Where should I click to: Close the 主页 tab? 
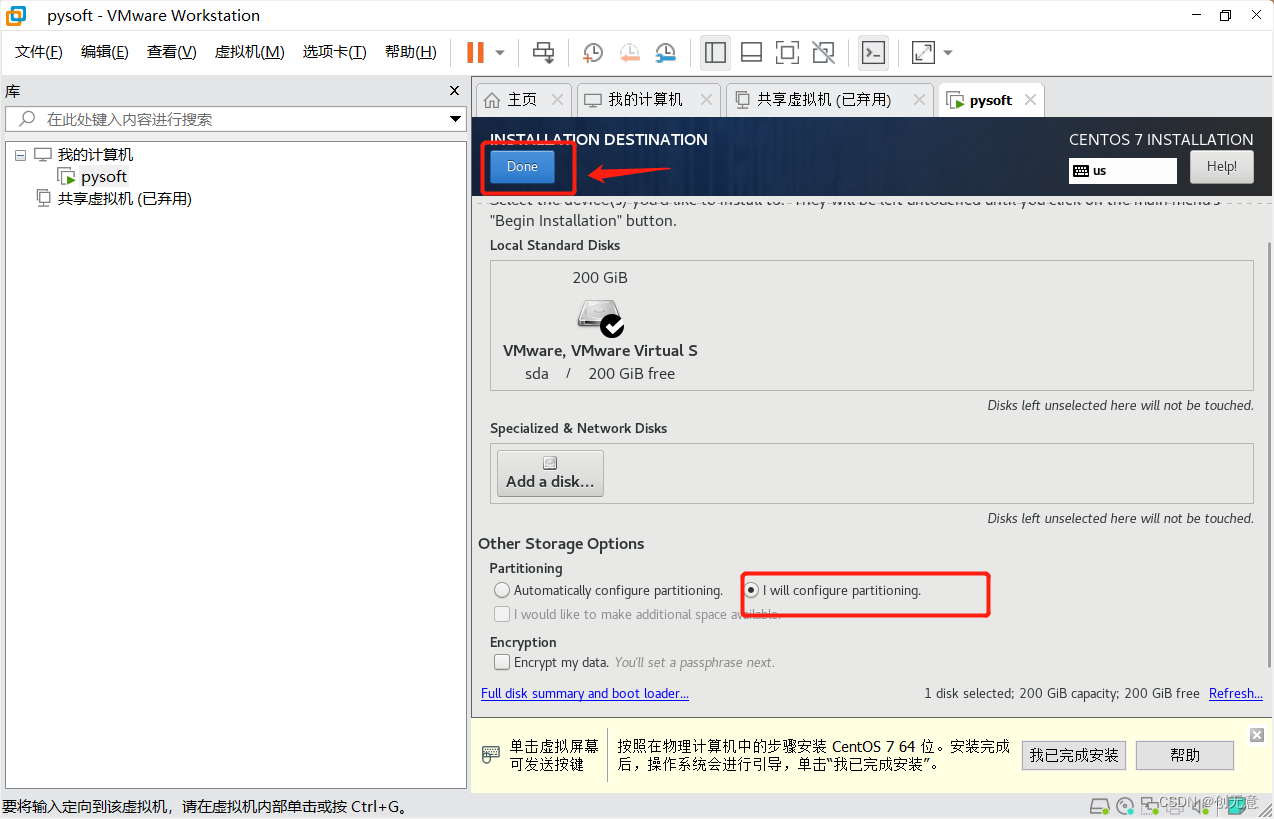pyautogui.click(x=558, y=100)
